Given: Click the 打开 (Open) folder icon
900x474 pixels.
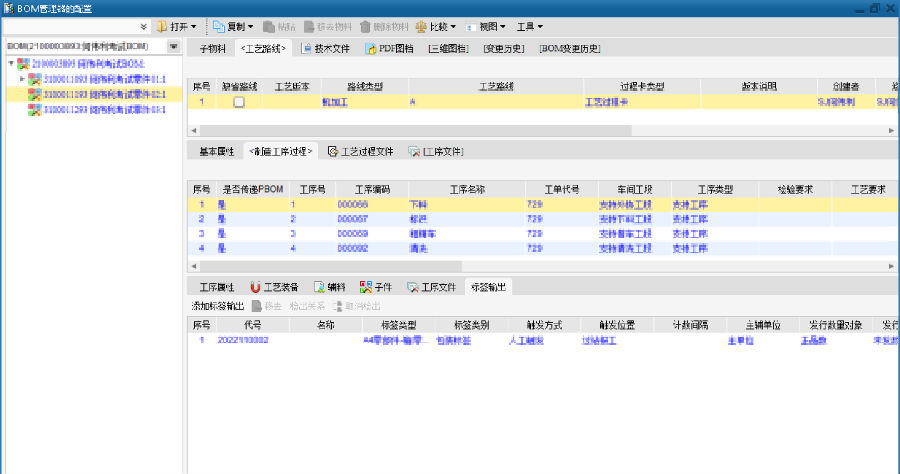Looking at the screenshot, I should [x=160, y=26].
